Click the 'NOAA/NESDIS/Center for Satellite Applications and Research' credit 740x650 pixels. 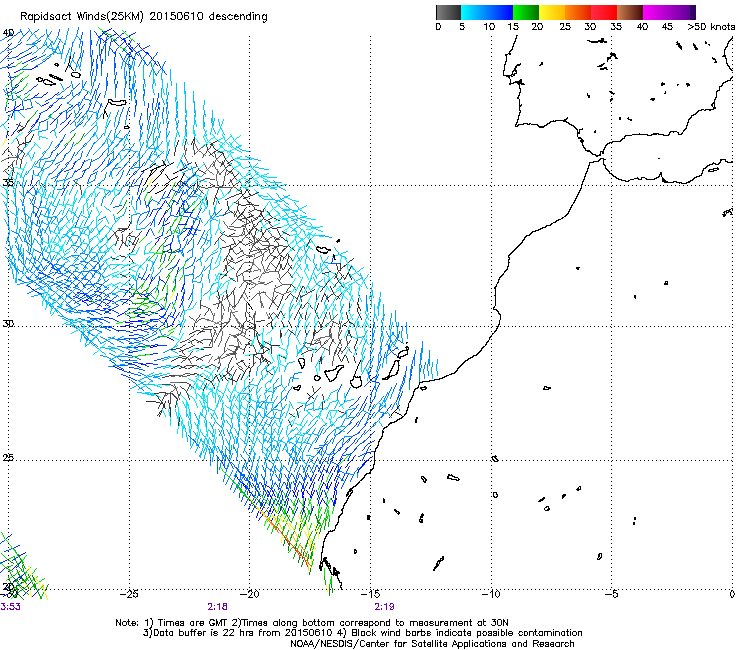[x=432, y=644]
